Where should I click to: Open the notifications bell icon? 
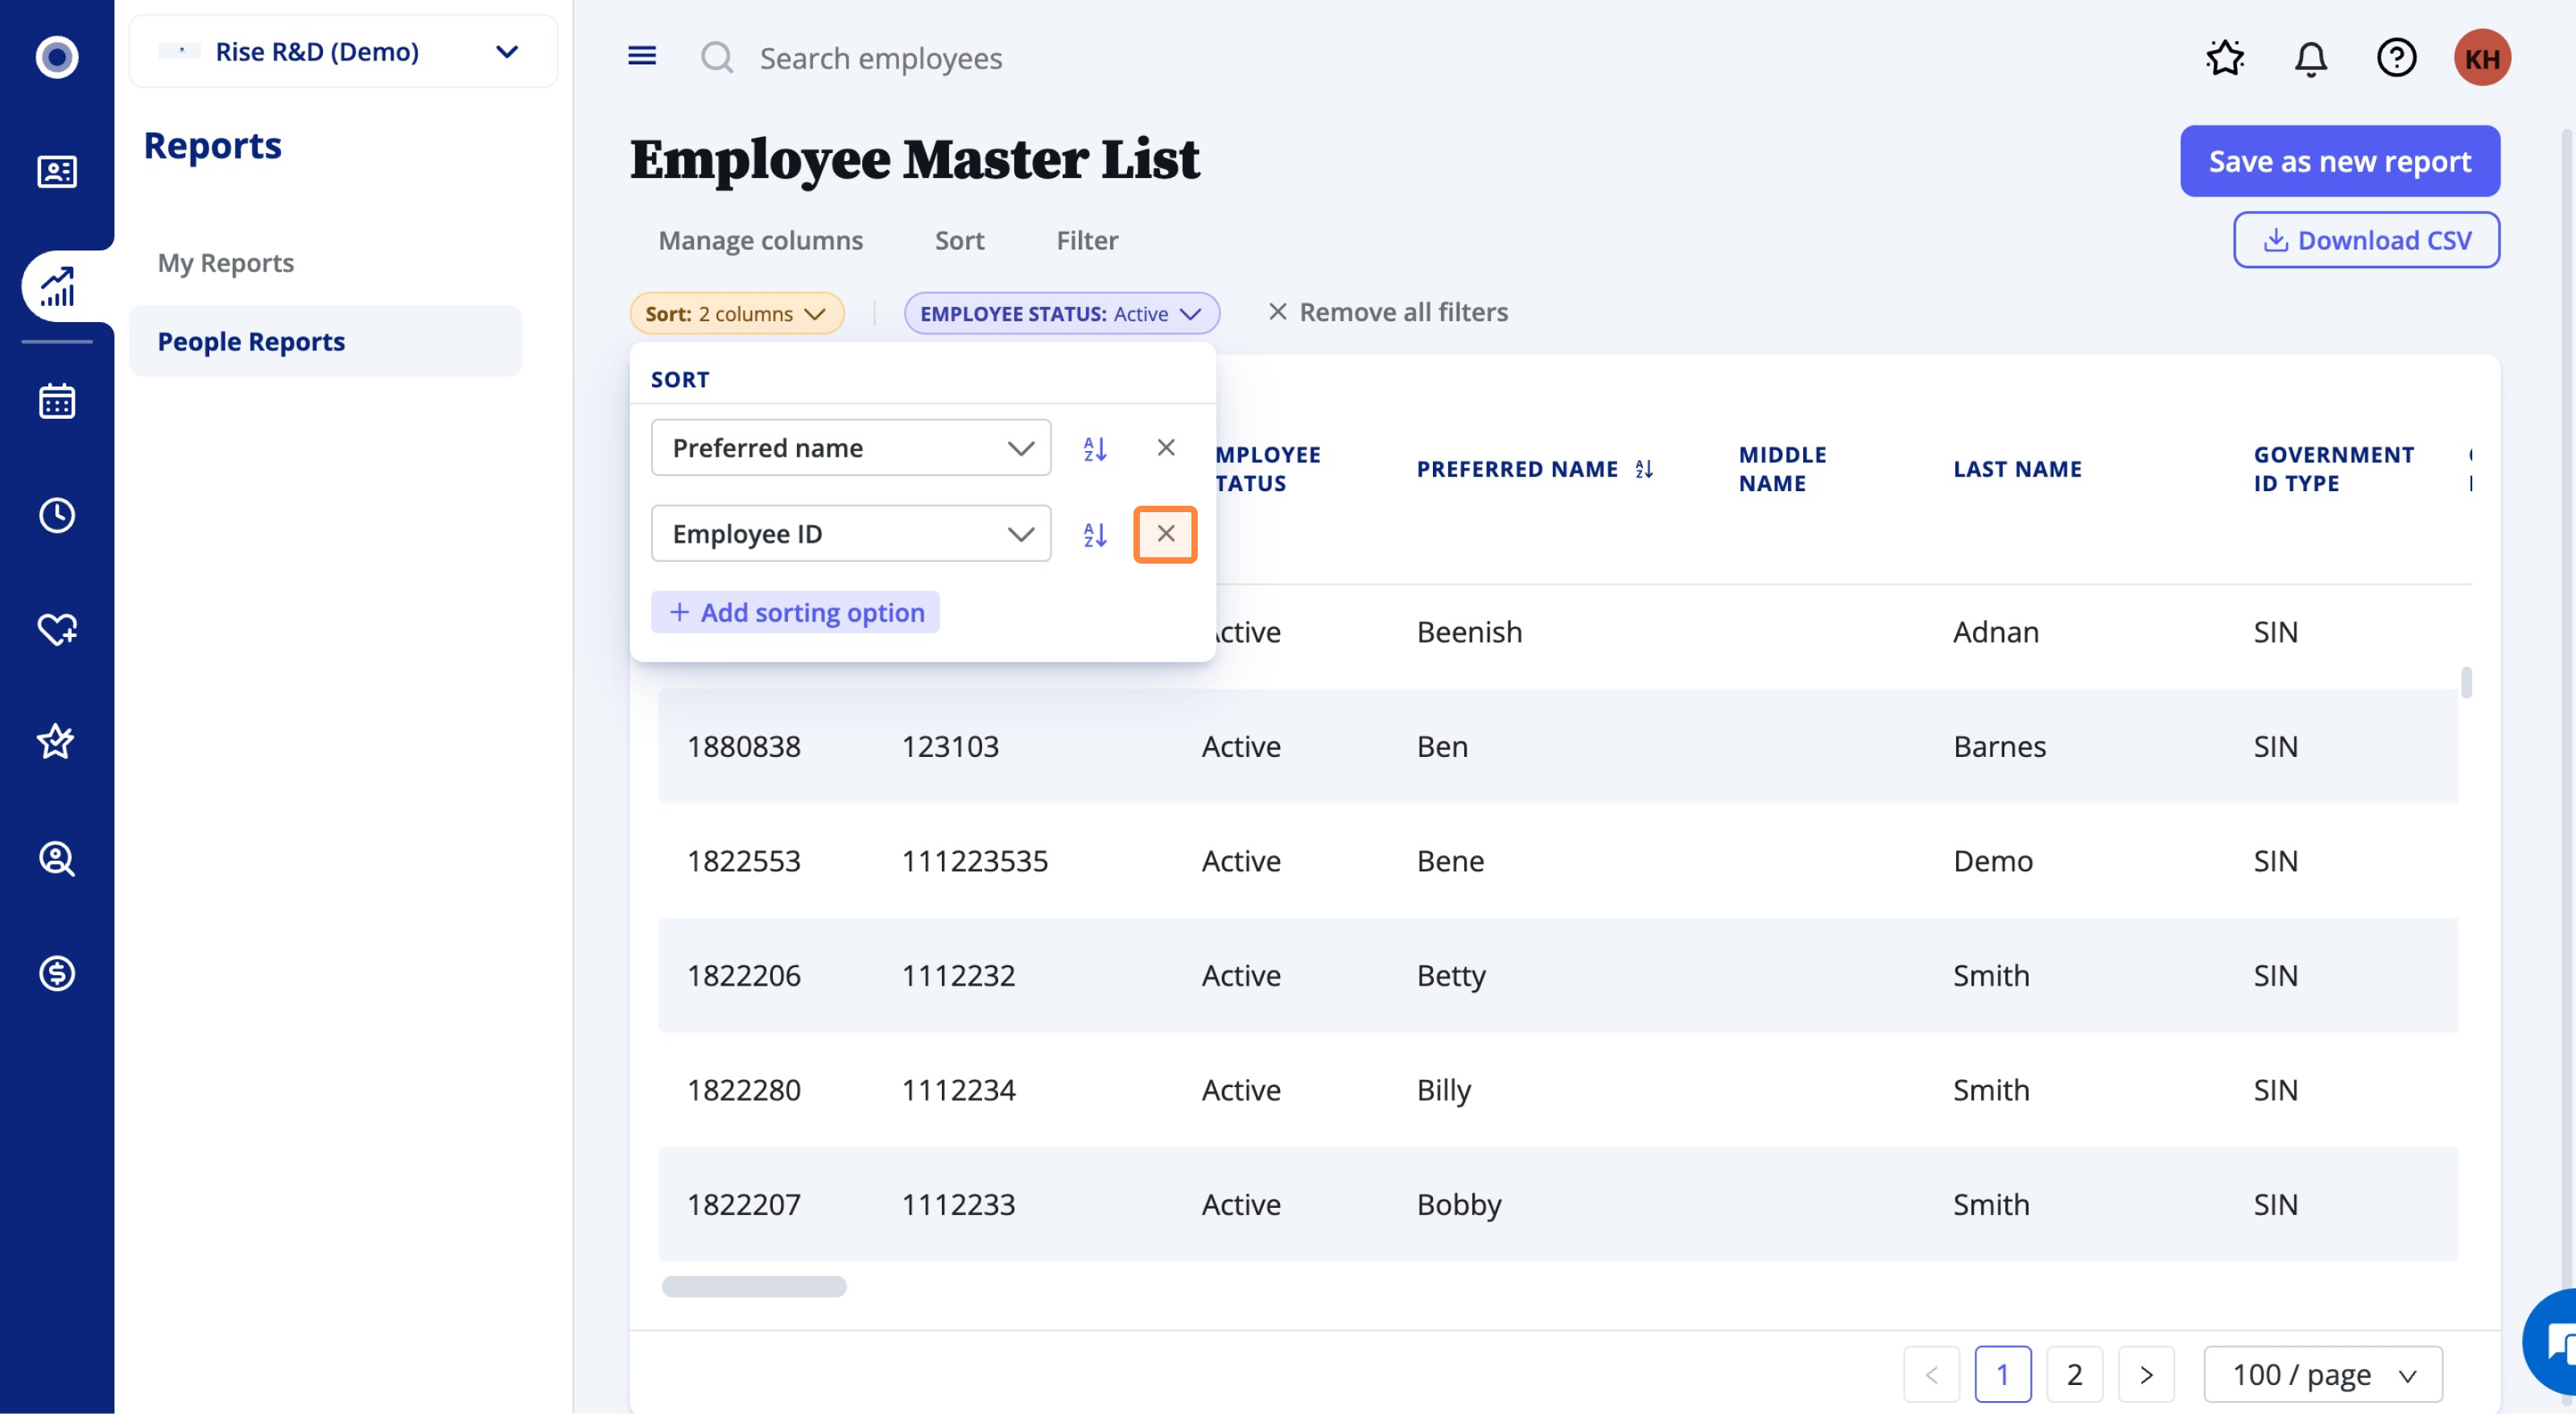click(x=2310, y=58)
